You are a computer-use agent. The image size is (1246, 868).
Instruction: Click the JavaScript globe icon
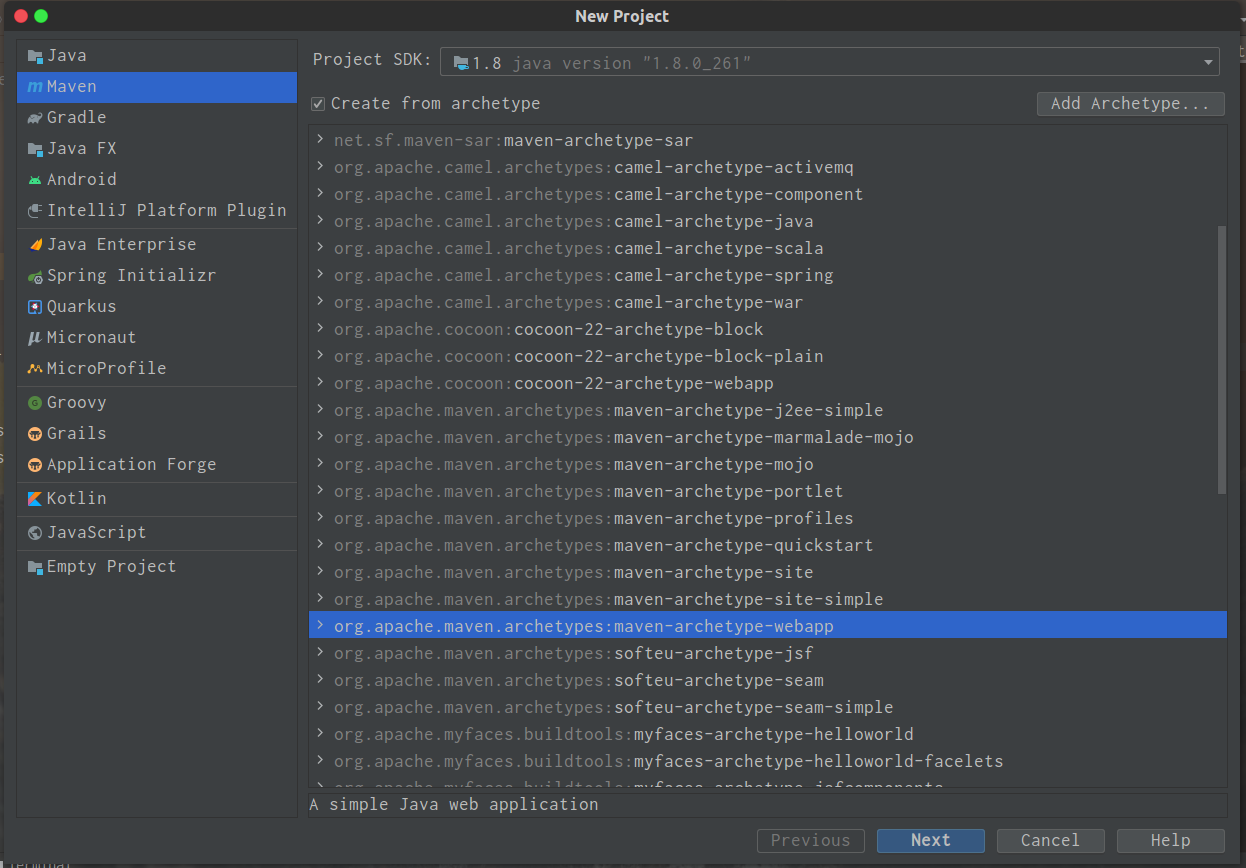(x=35, y=533)
